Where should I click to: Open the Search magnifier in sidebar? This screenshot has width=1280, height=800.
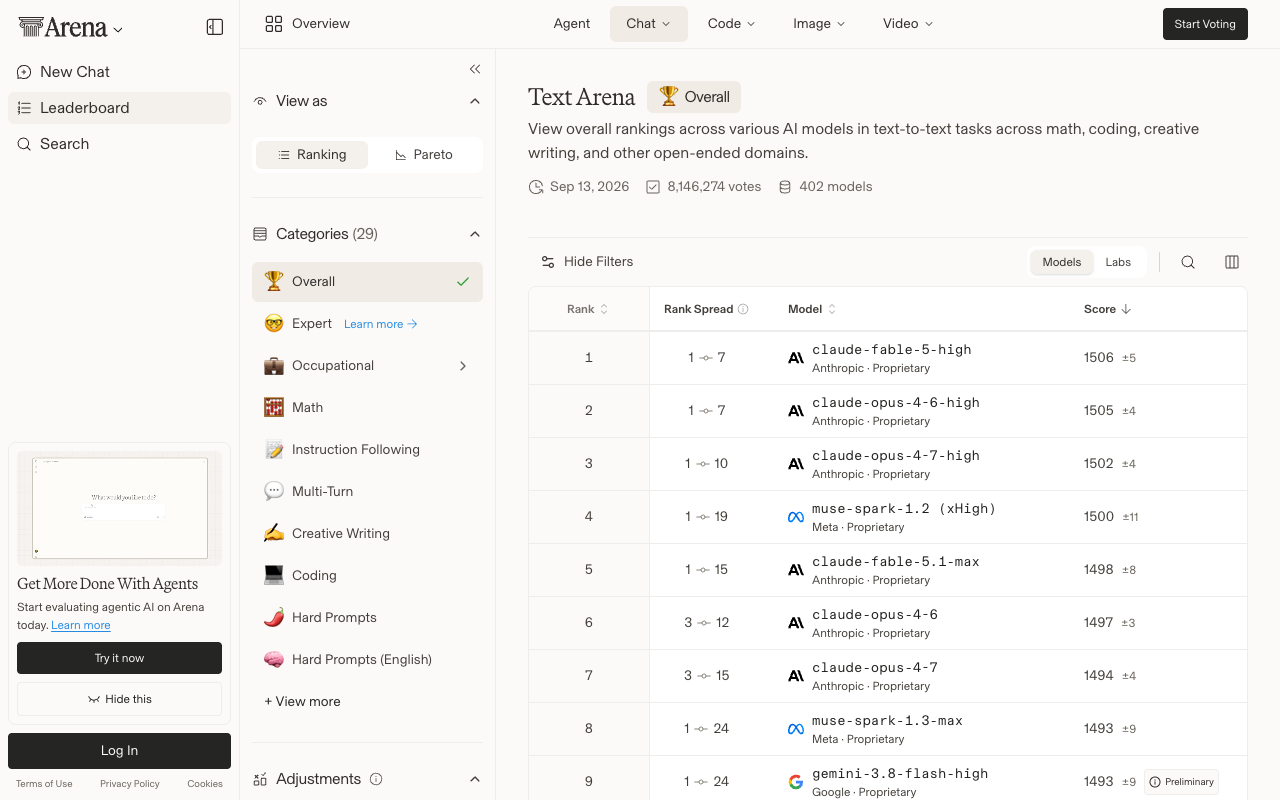(24, 144)
